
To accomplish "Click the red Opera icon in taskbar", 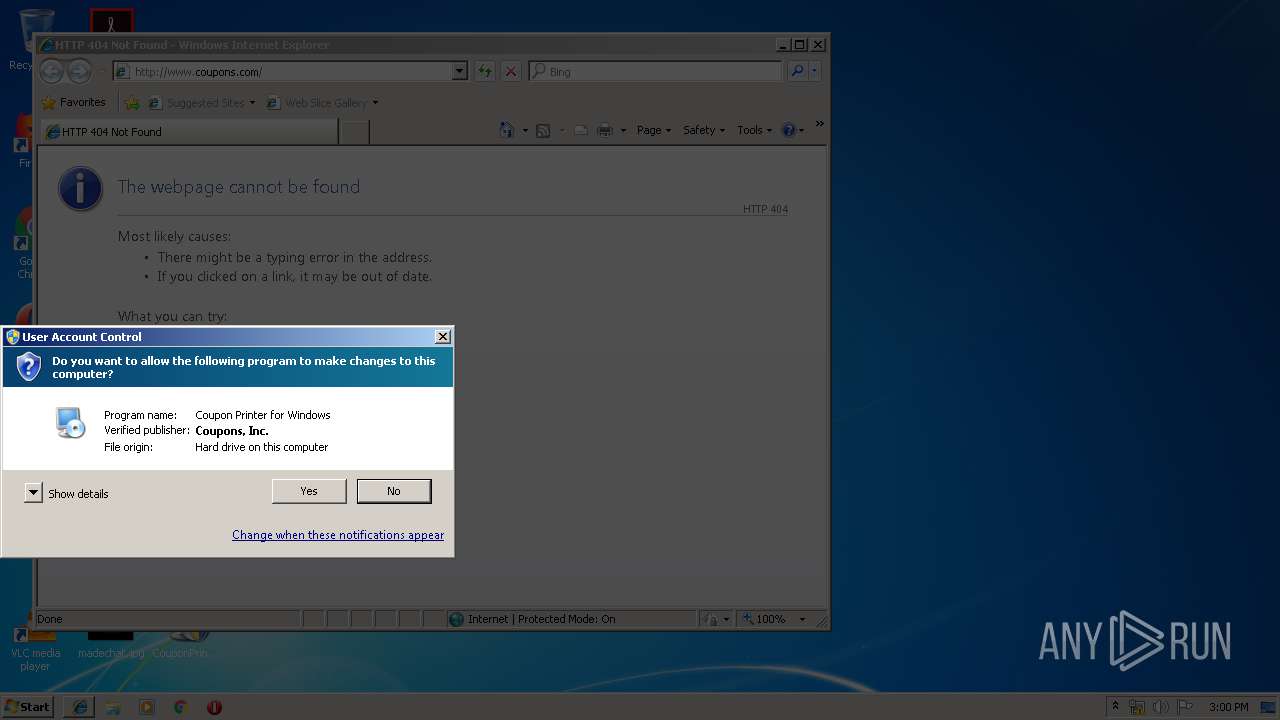I will (214, 707).
